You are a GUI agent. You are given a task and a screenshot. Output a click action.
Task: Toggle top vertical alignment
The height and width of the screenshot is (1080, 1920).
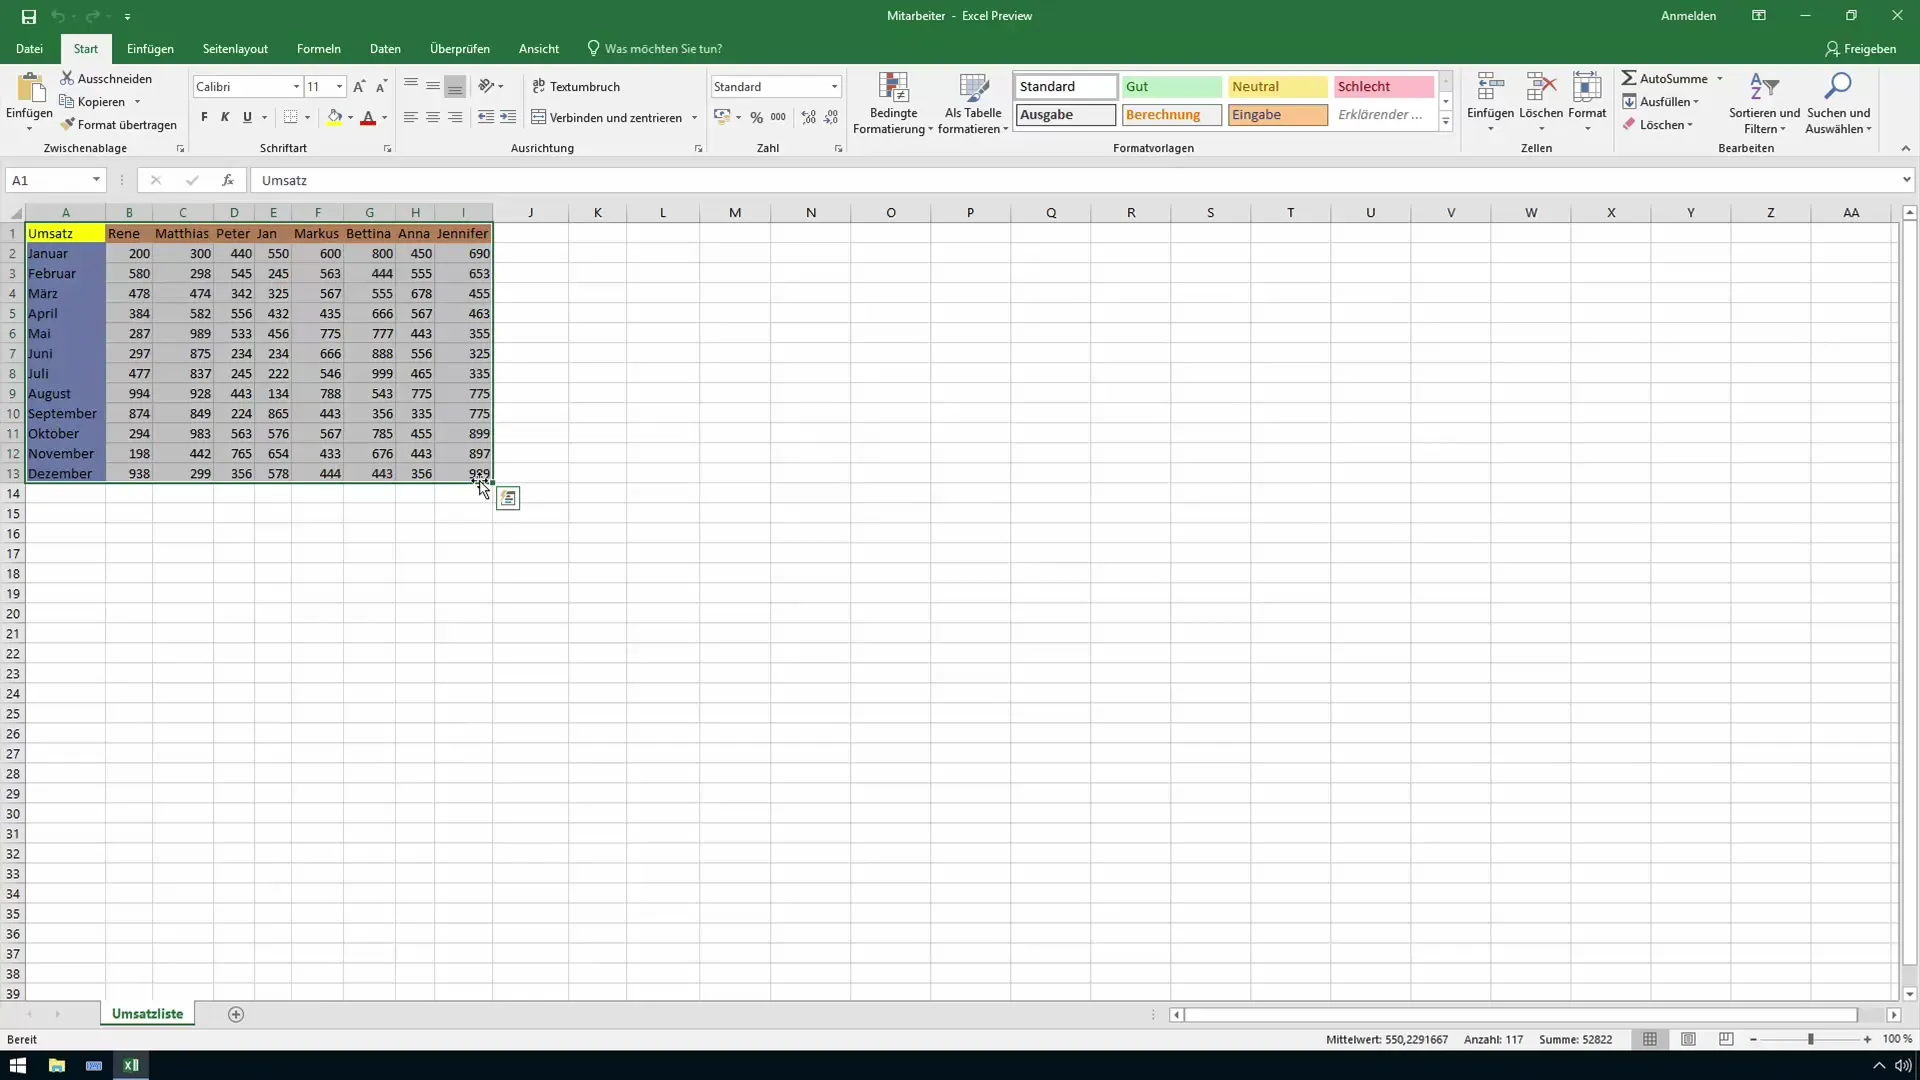[x=410, y=87]
